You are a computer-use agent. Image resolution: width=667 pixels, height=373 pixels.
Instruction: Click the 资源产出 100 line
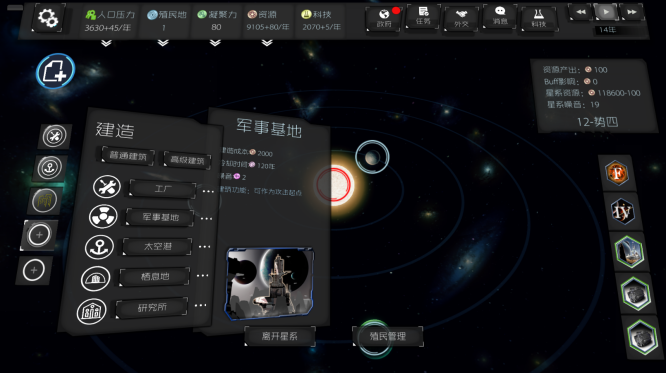click(575, 70)
